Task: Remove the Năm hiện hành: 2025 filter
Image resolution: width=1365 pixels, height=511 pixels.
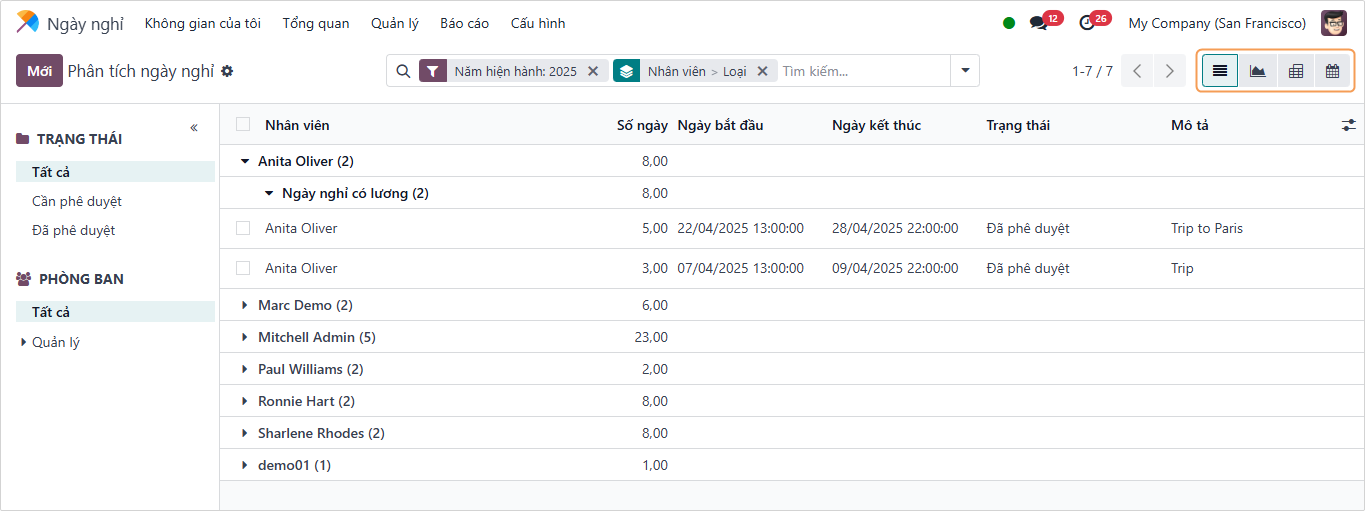Action: click(x=593, y=71)
